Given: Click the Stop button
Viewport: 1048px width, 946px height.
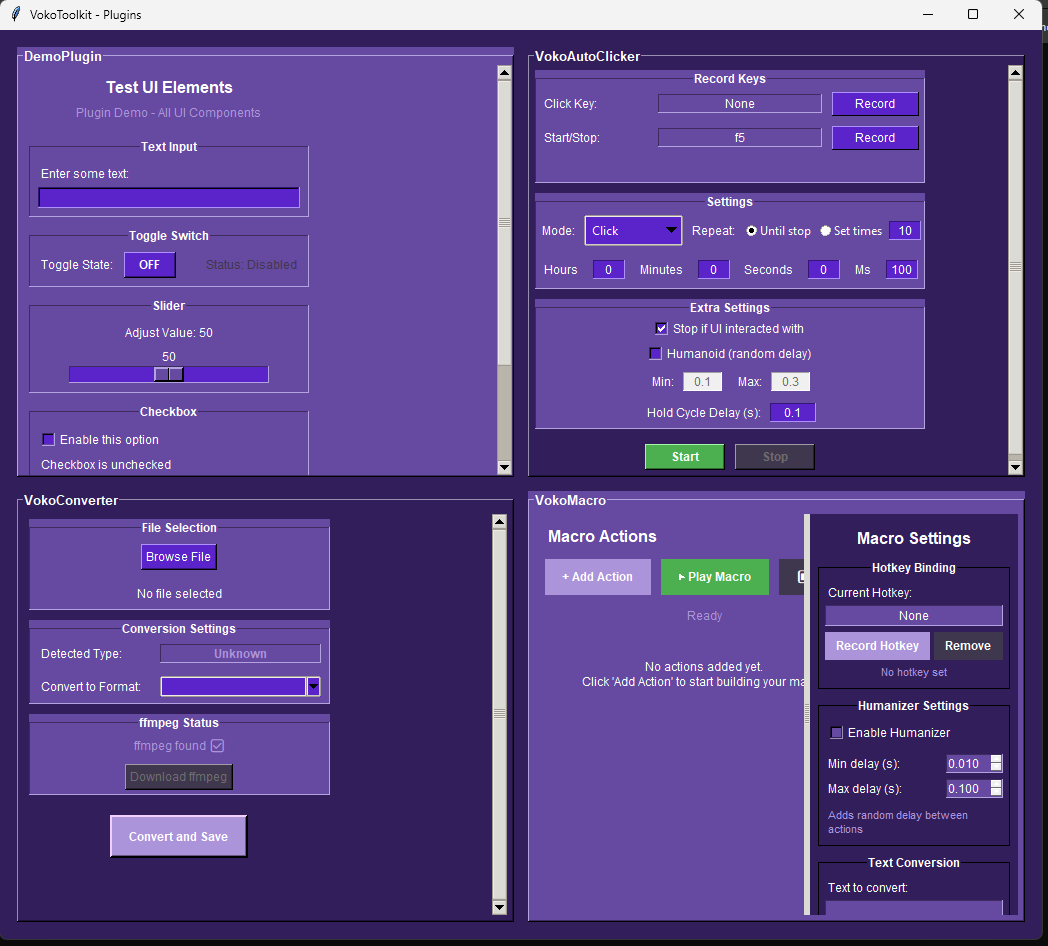Looking at the screenshot, I should [775, 457].
